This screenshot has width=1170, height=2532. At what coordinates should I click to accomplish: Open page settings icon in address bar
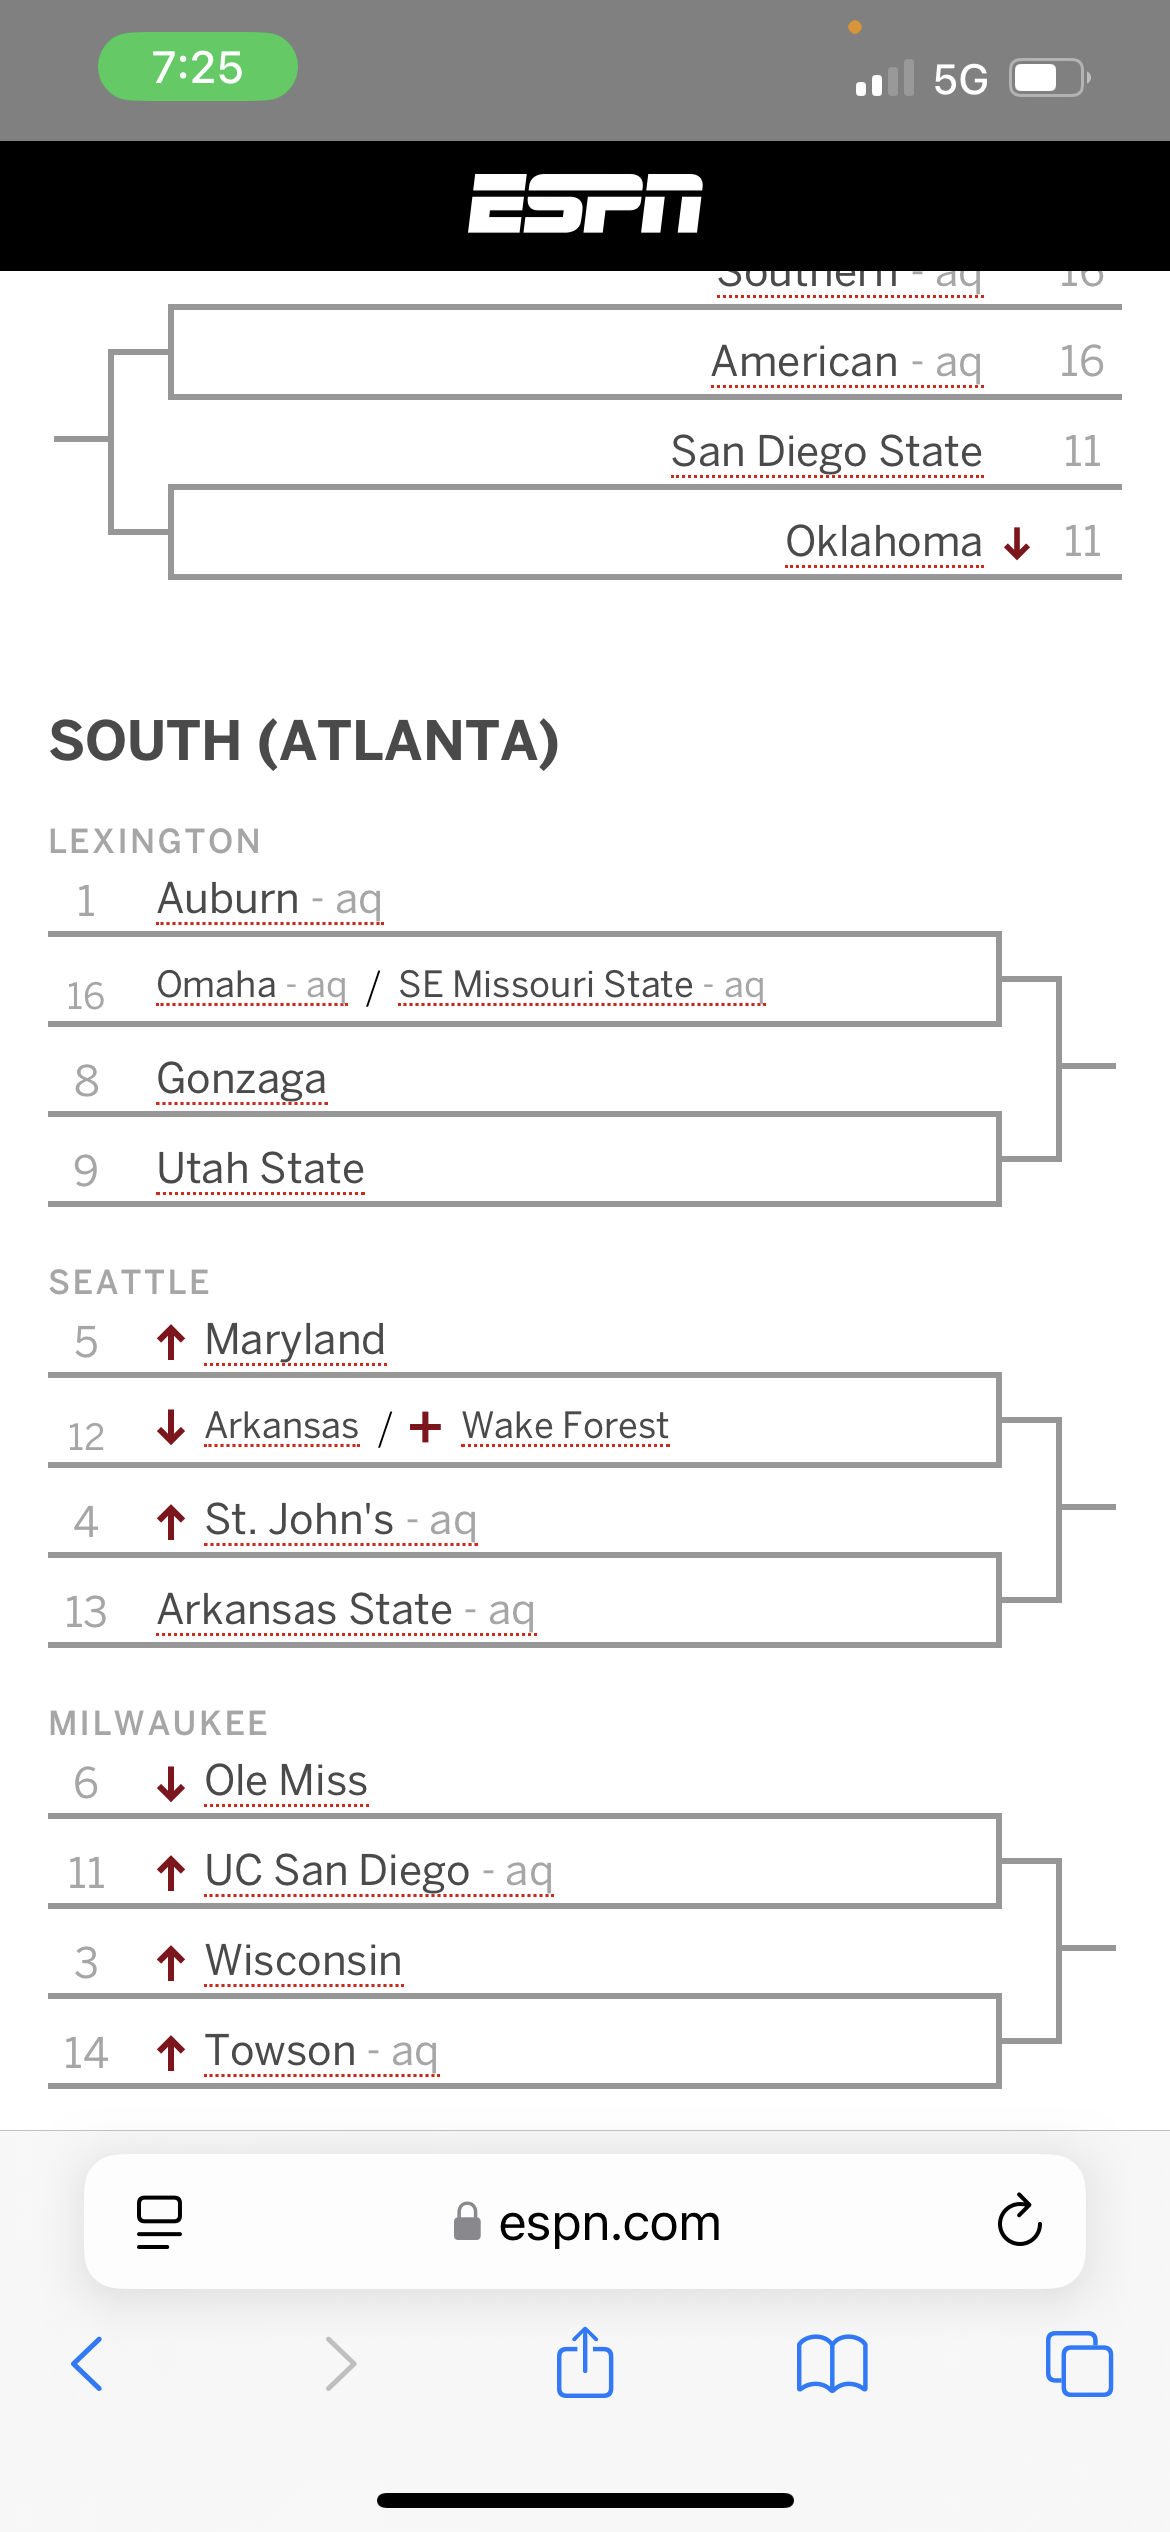pyautogui.click(x=159, y=2222)
